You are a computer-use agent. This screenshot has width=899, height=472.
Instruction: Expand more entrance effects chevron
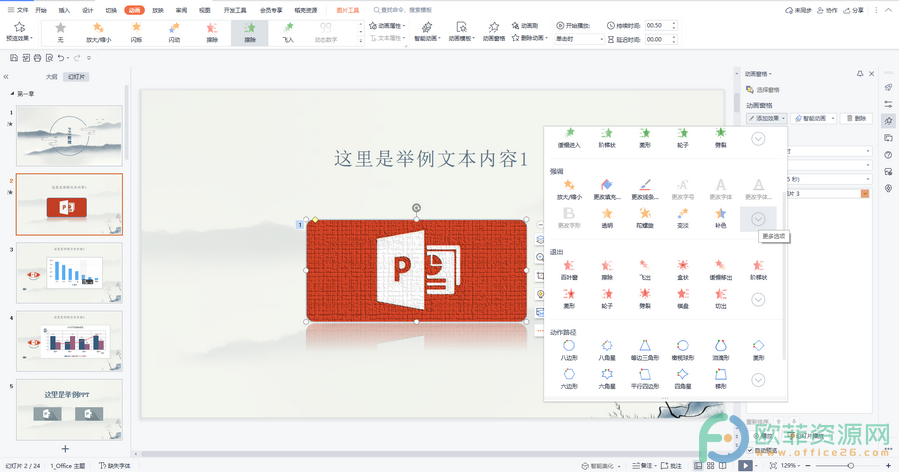tap(758, 139)
